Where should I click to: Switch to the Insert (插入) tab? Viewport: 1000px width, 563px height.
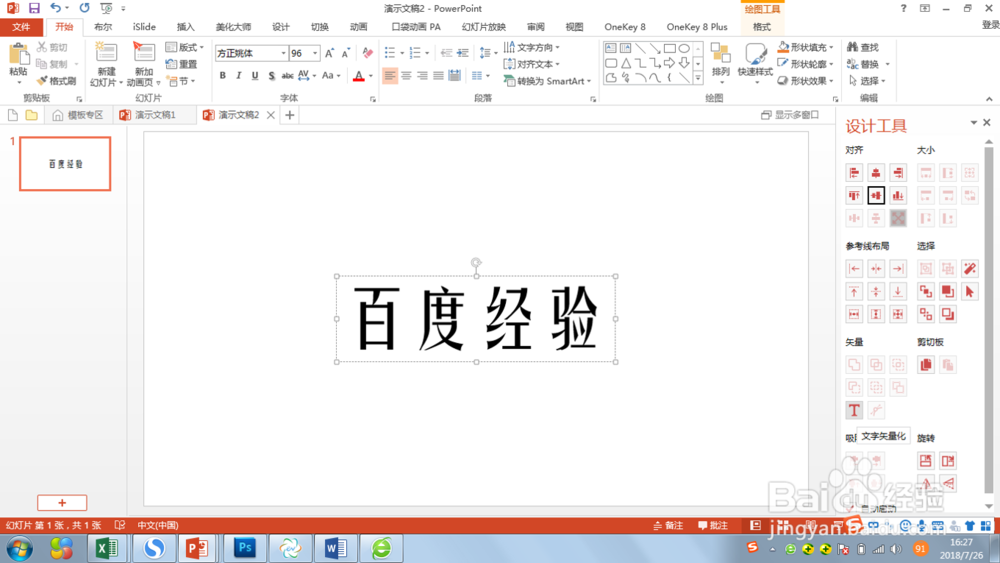[x=185, y=27]
